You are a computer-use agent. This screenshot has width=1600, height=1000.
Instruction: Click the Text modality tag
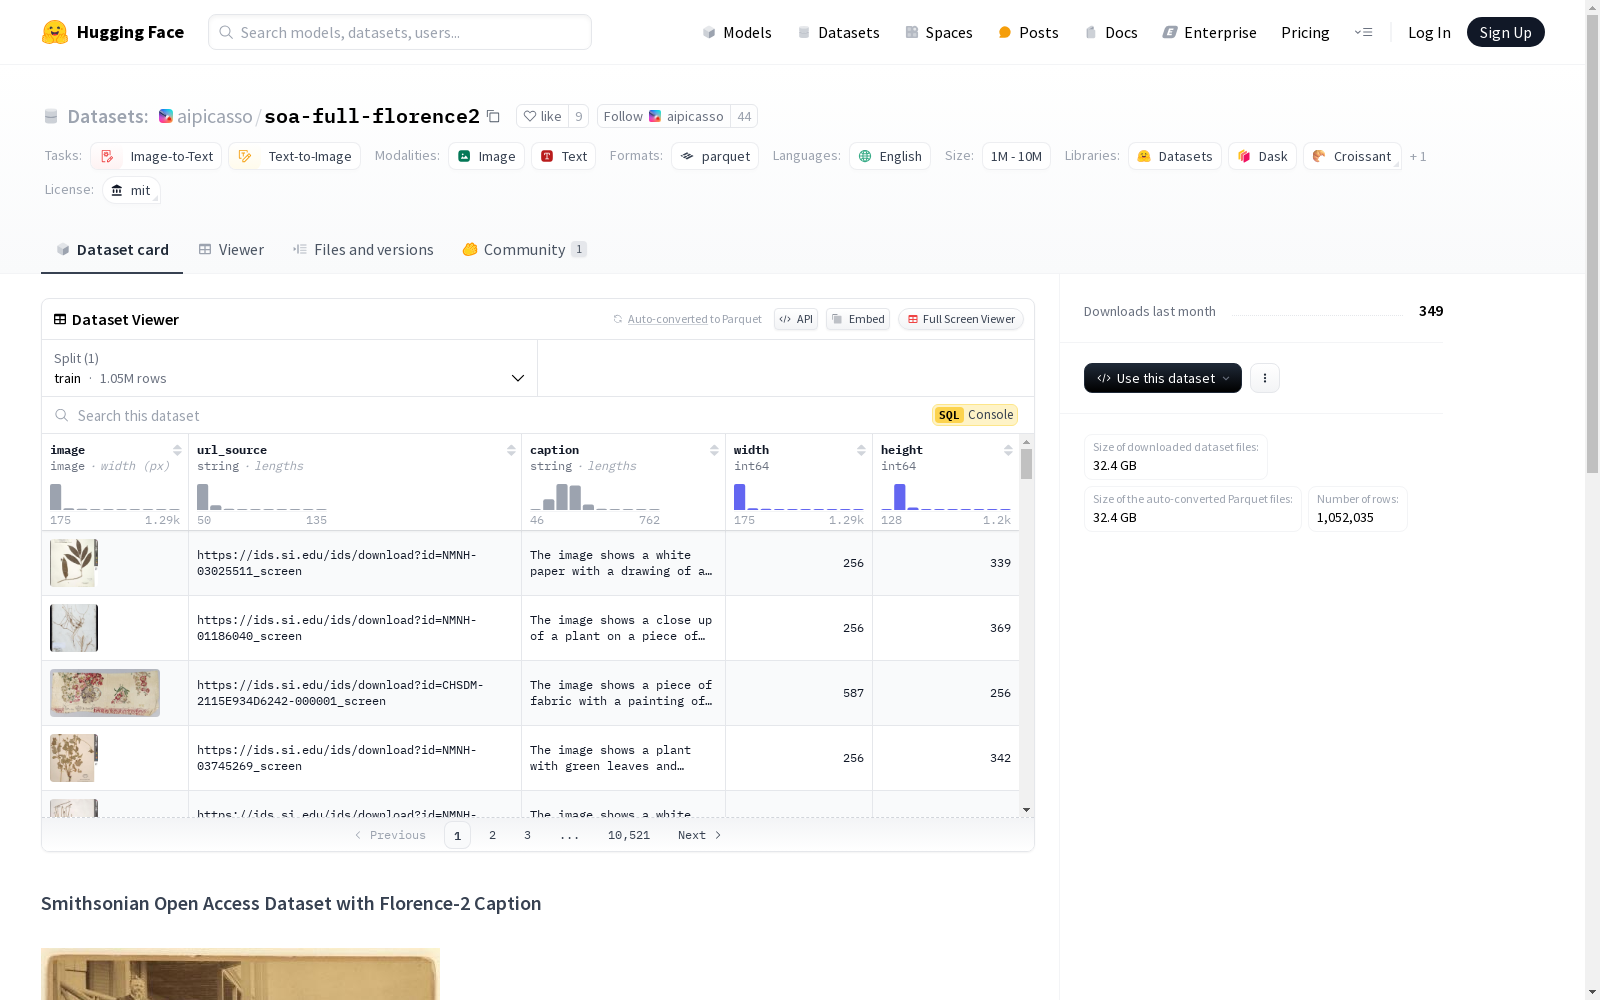(x=564, y=156)
